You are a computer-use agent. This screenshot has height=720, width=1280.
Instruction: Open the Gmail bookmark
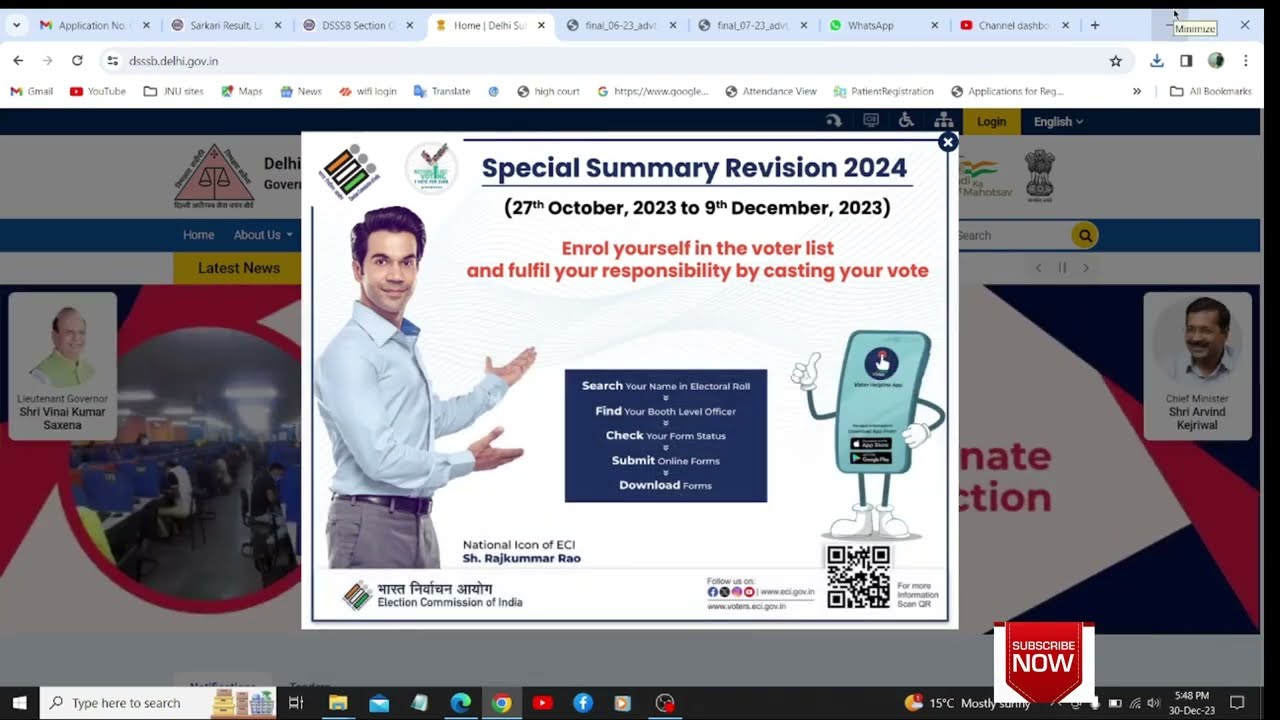[32, 91]
